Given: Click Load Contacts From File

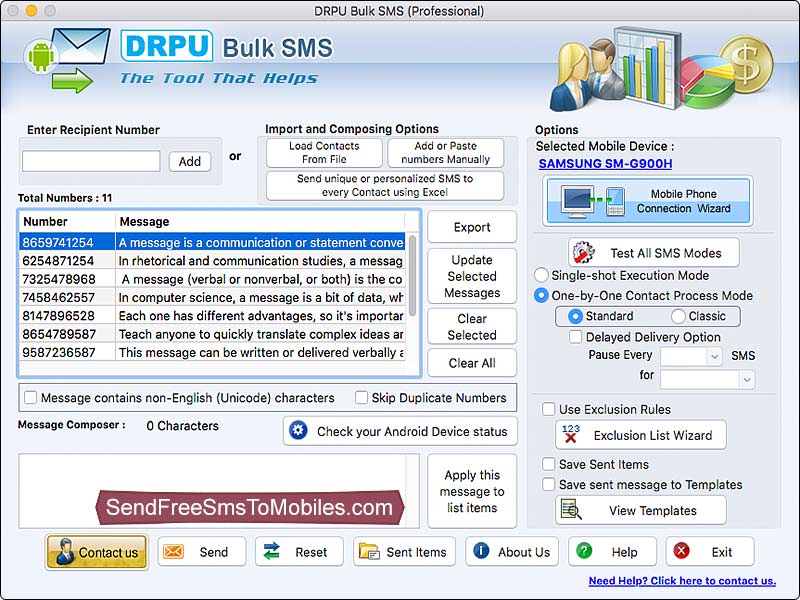Looking at the screenshot, I should 323,152.
